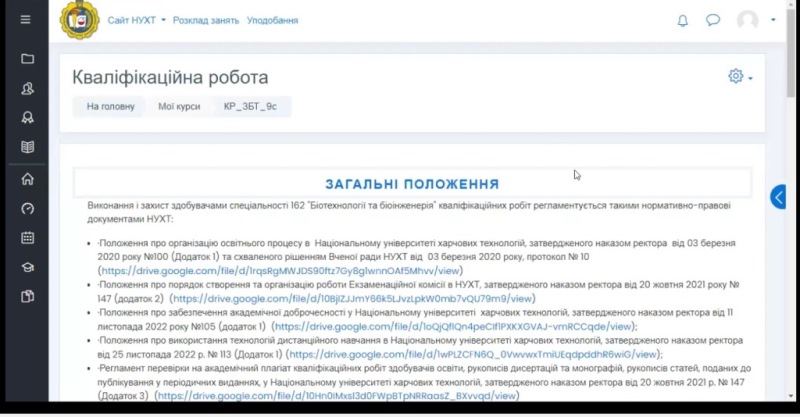Click the Кваліфікаційна робота page title
The image size is (800, 417).
coord(170,78)
